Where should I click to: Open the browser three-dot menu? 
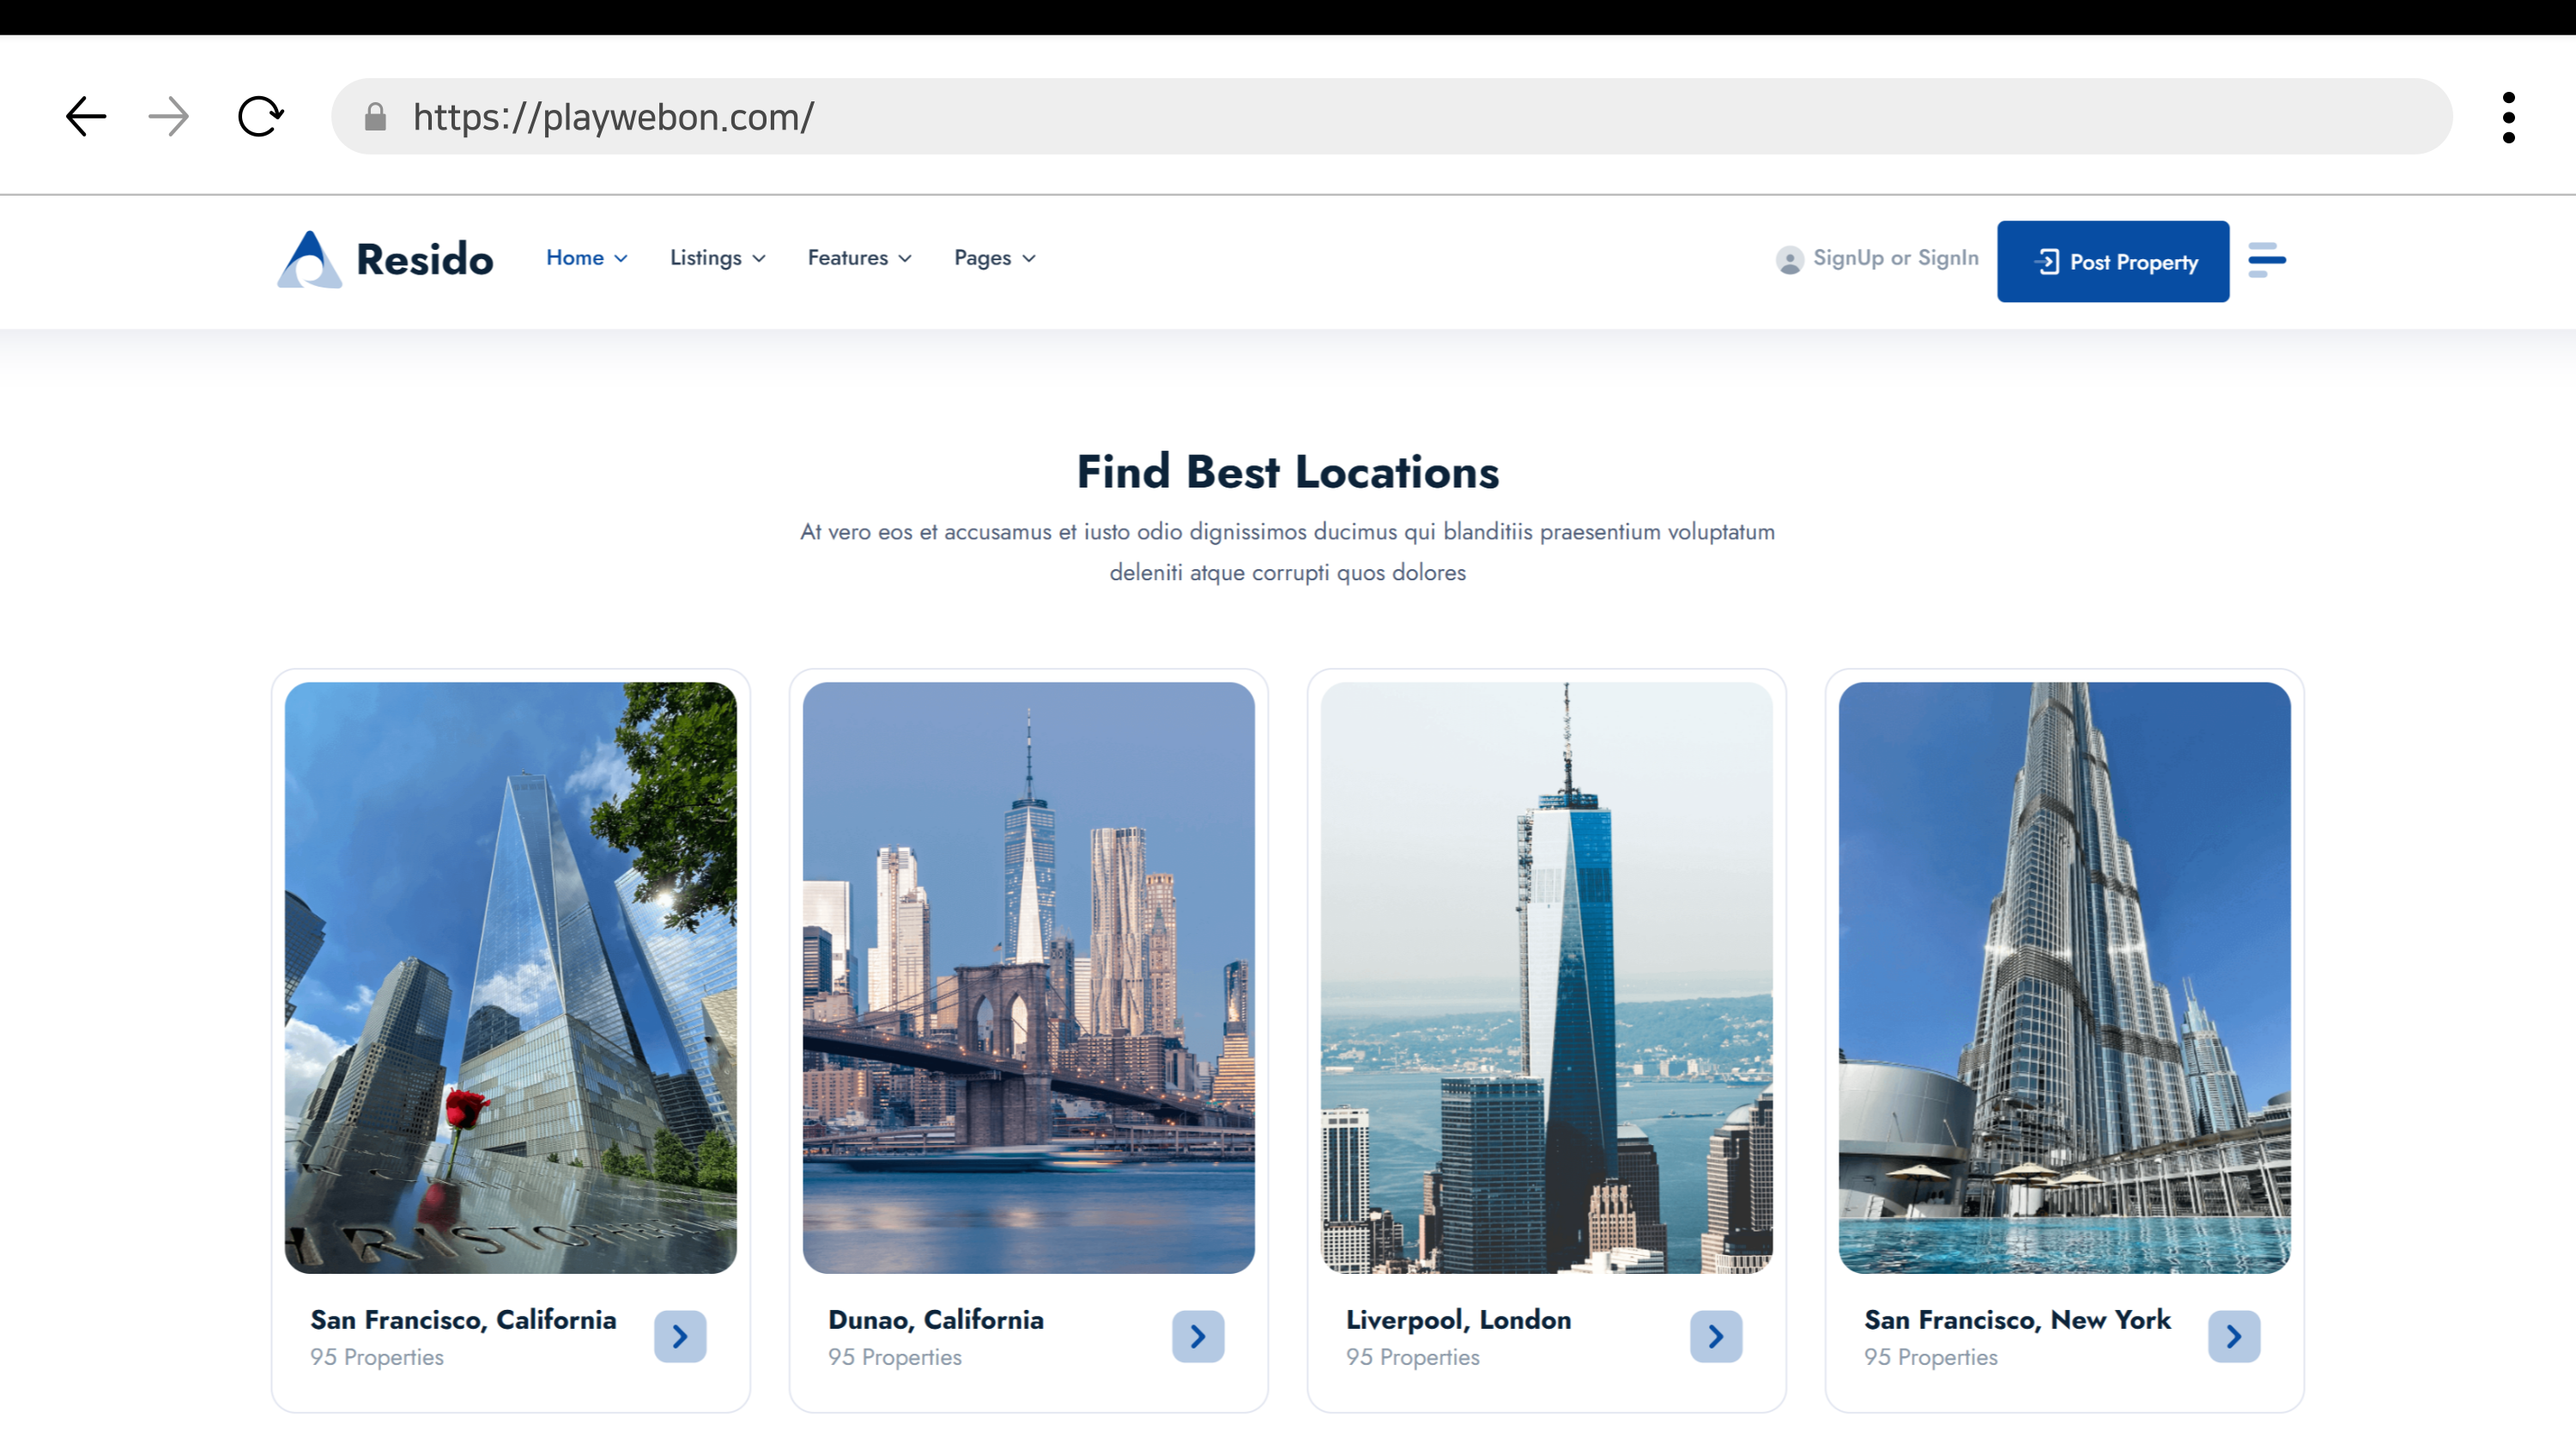(x=2508, y=117)
